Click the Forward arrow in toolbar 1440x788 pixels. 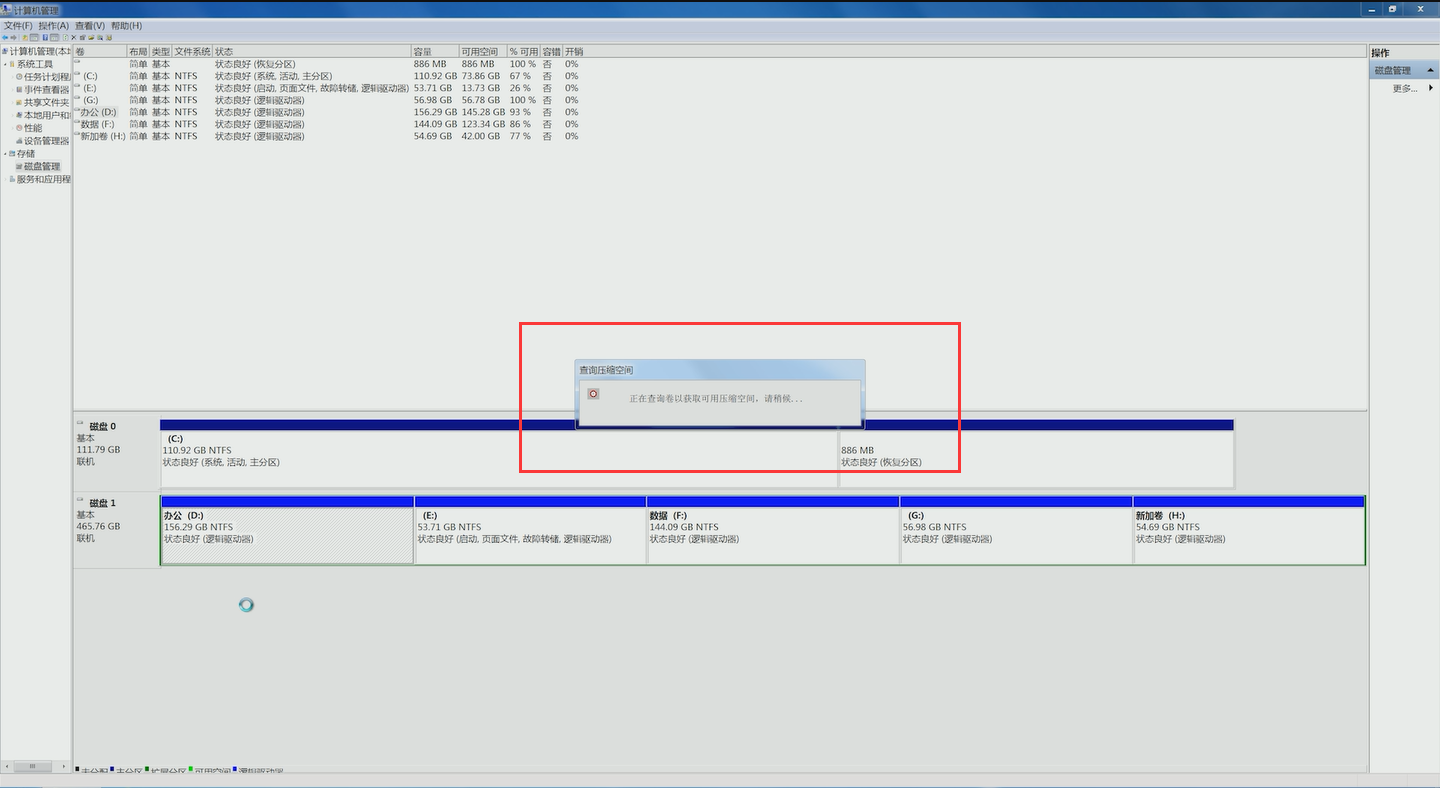[x=13, y=37]
